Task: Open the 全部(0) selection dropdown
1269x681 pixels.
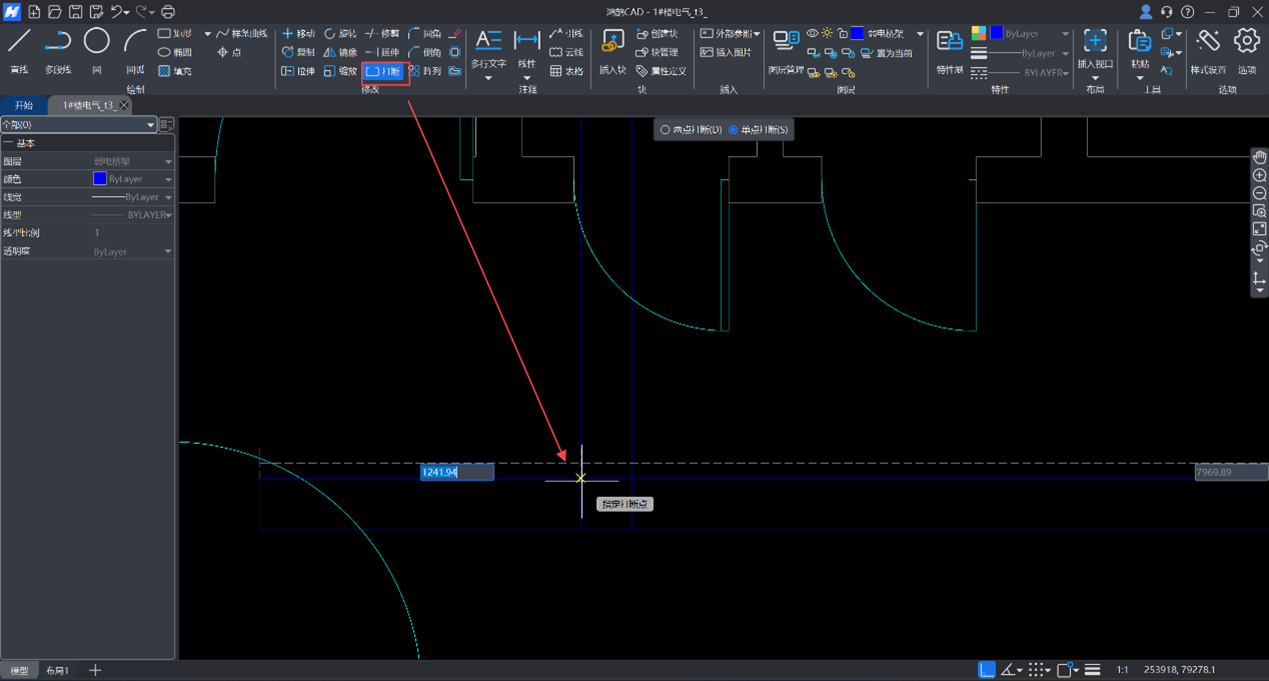Action: (150, 125)
